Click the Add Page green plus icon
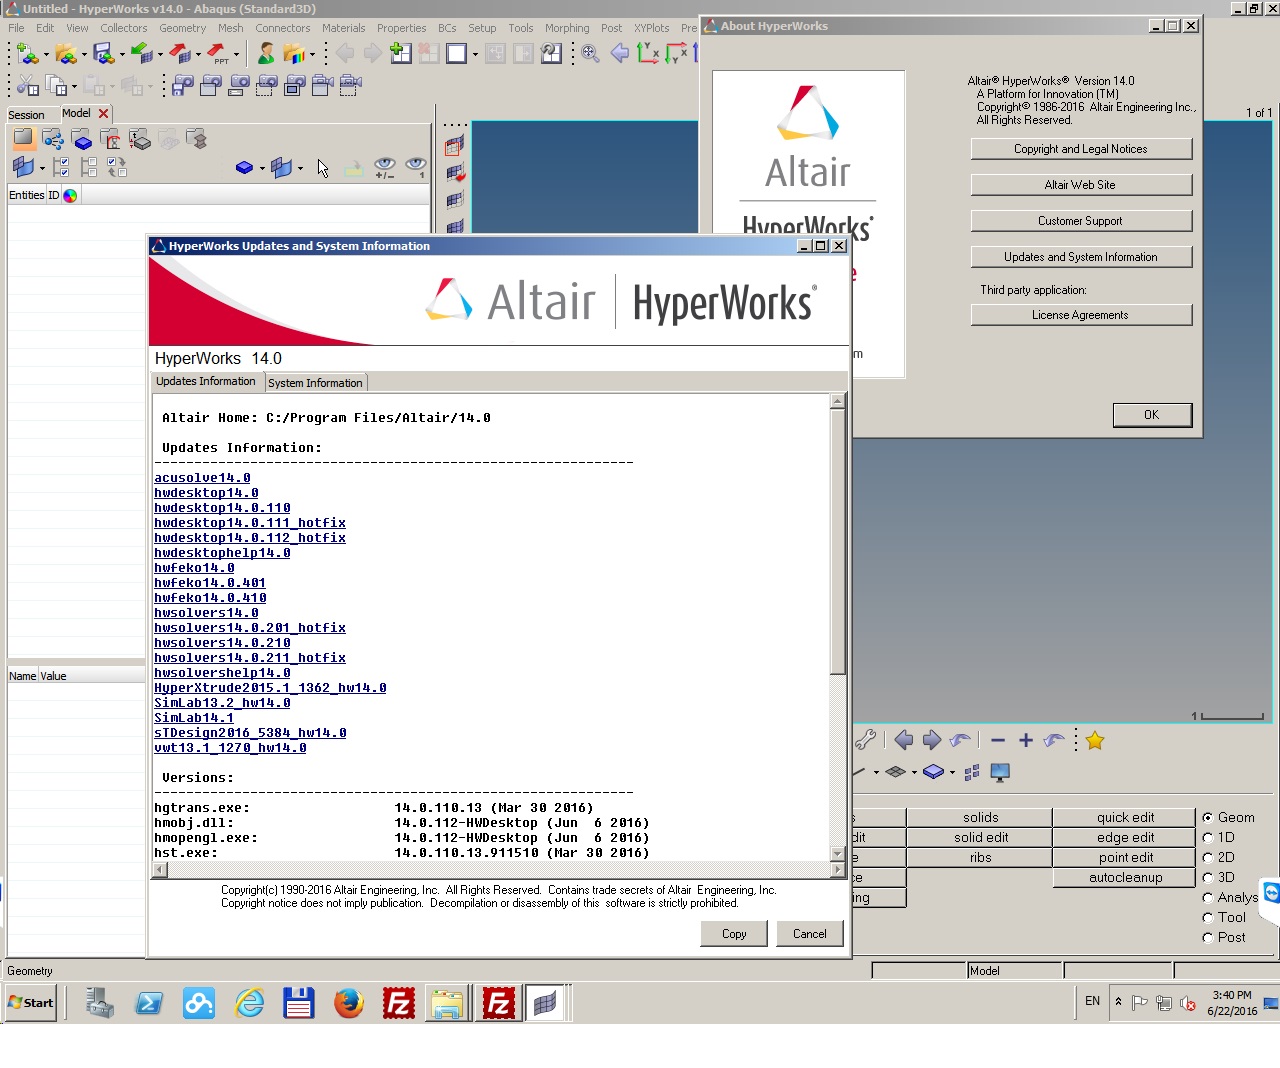This screenshot has height=1068, width=1280. pos(400,53)
